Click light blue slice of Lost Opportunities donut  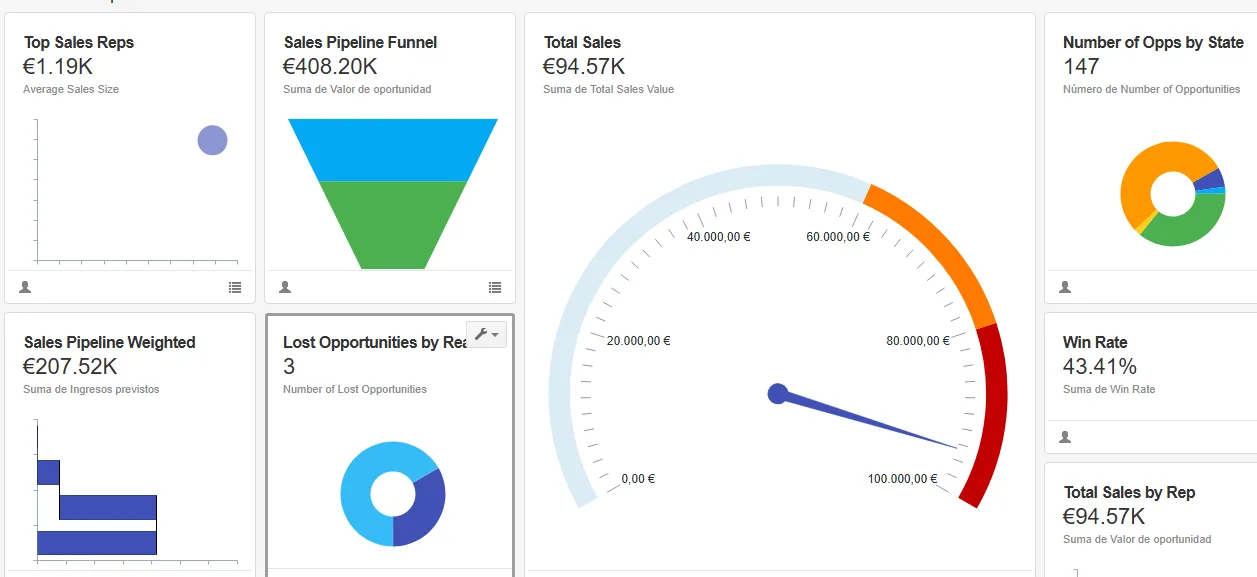pyautogui.click(x=362, y=480)
